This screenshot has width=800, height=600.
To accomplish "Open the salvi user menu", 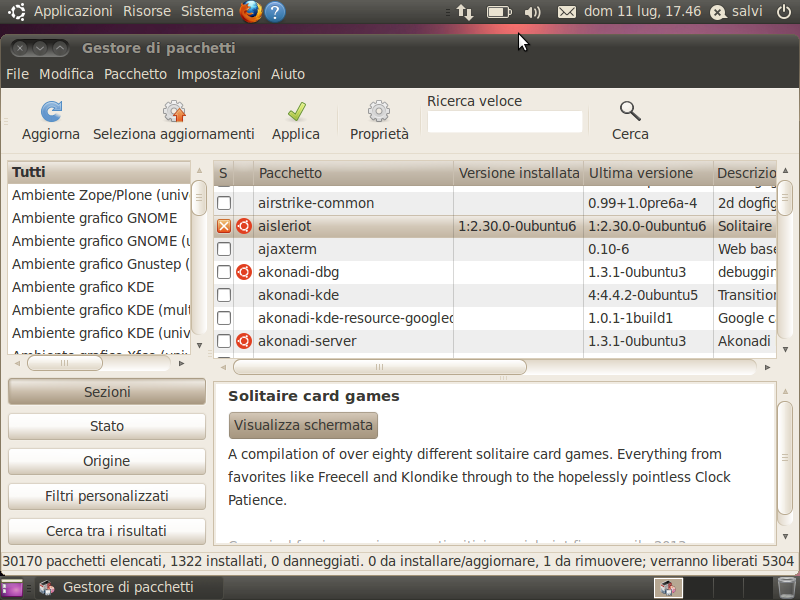I will [x=737, y=12].
